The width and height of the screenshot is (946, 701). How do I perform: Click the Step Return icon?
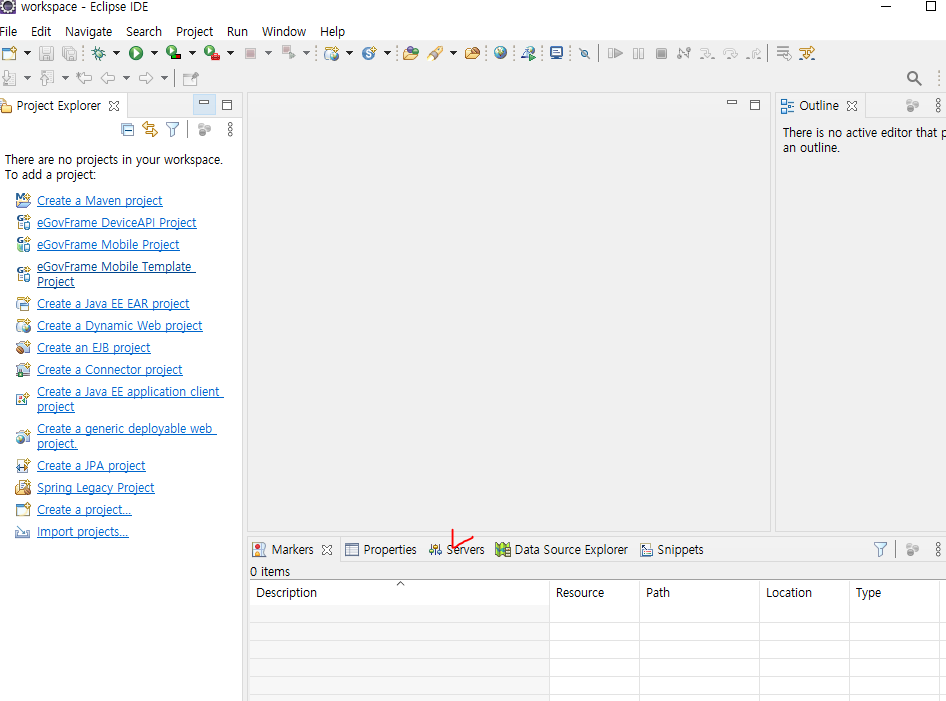coord(754,53)
